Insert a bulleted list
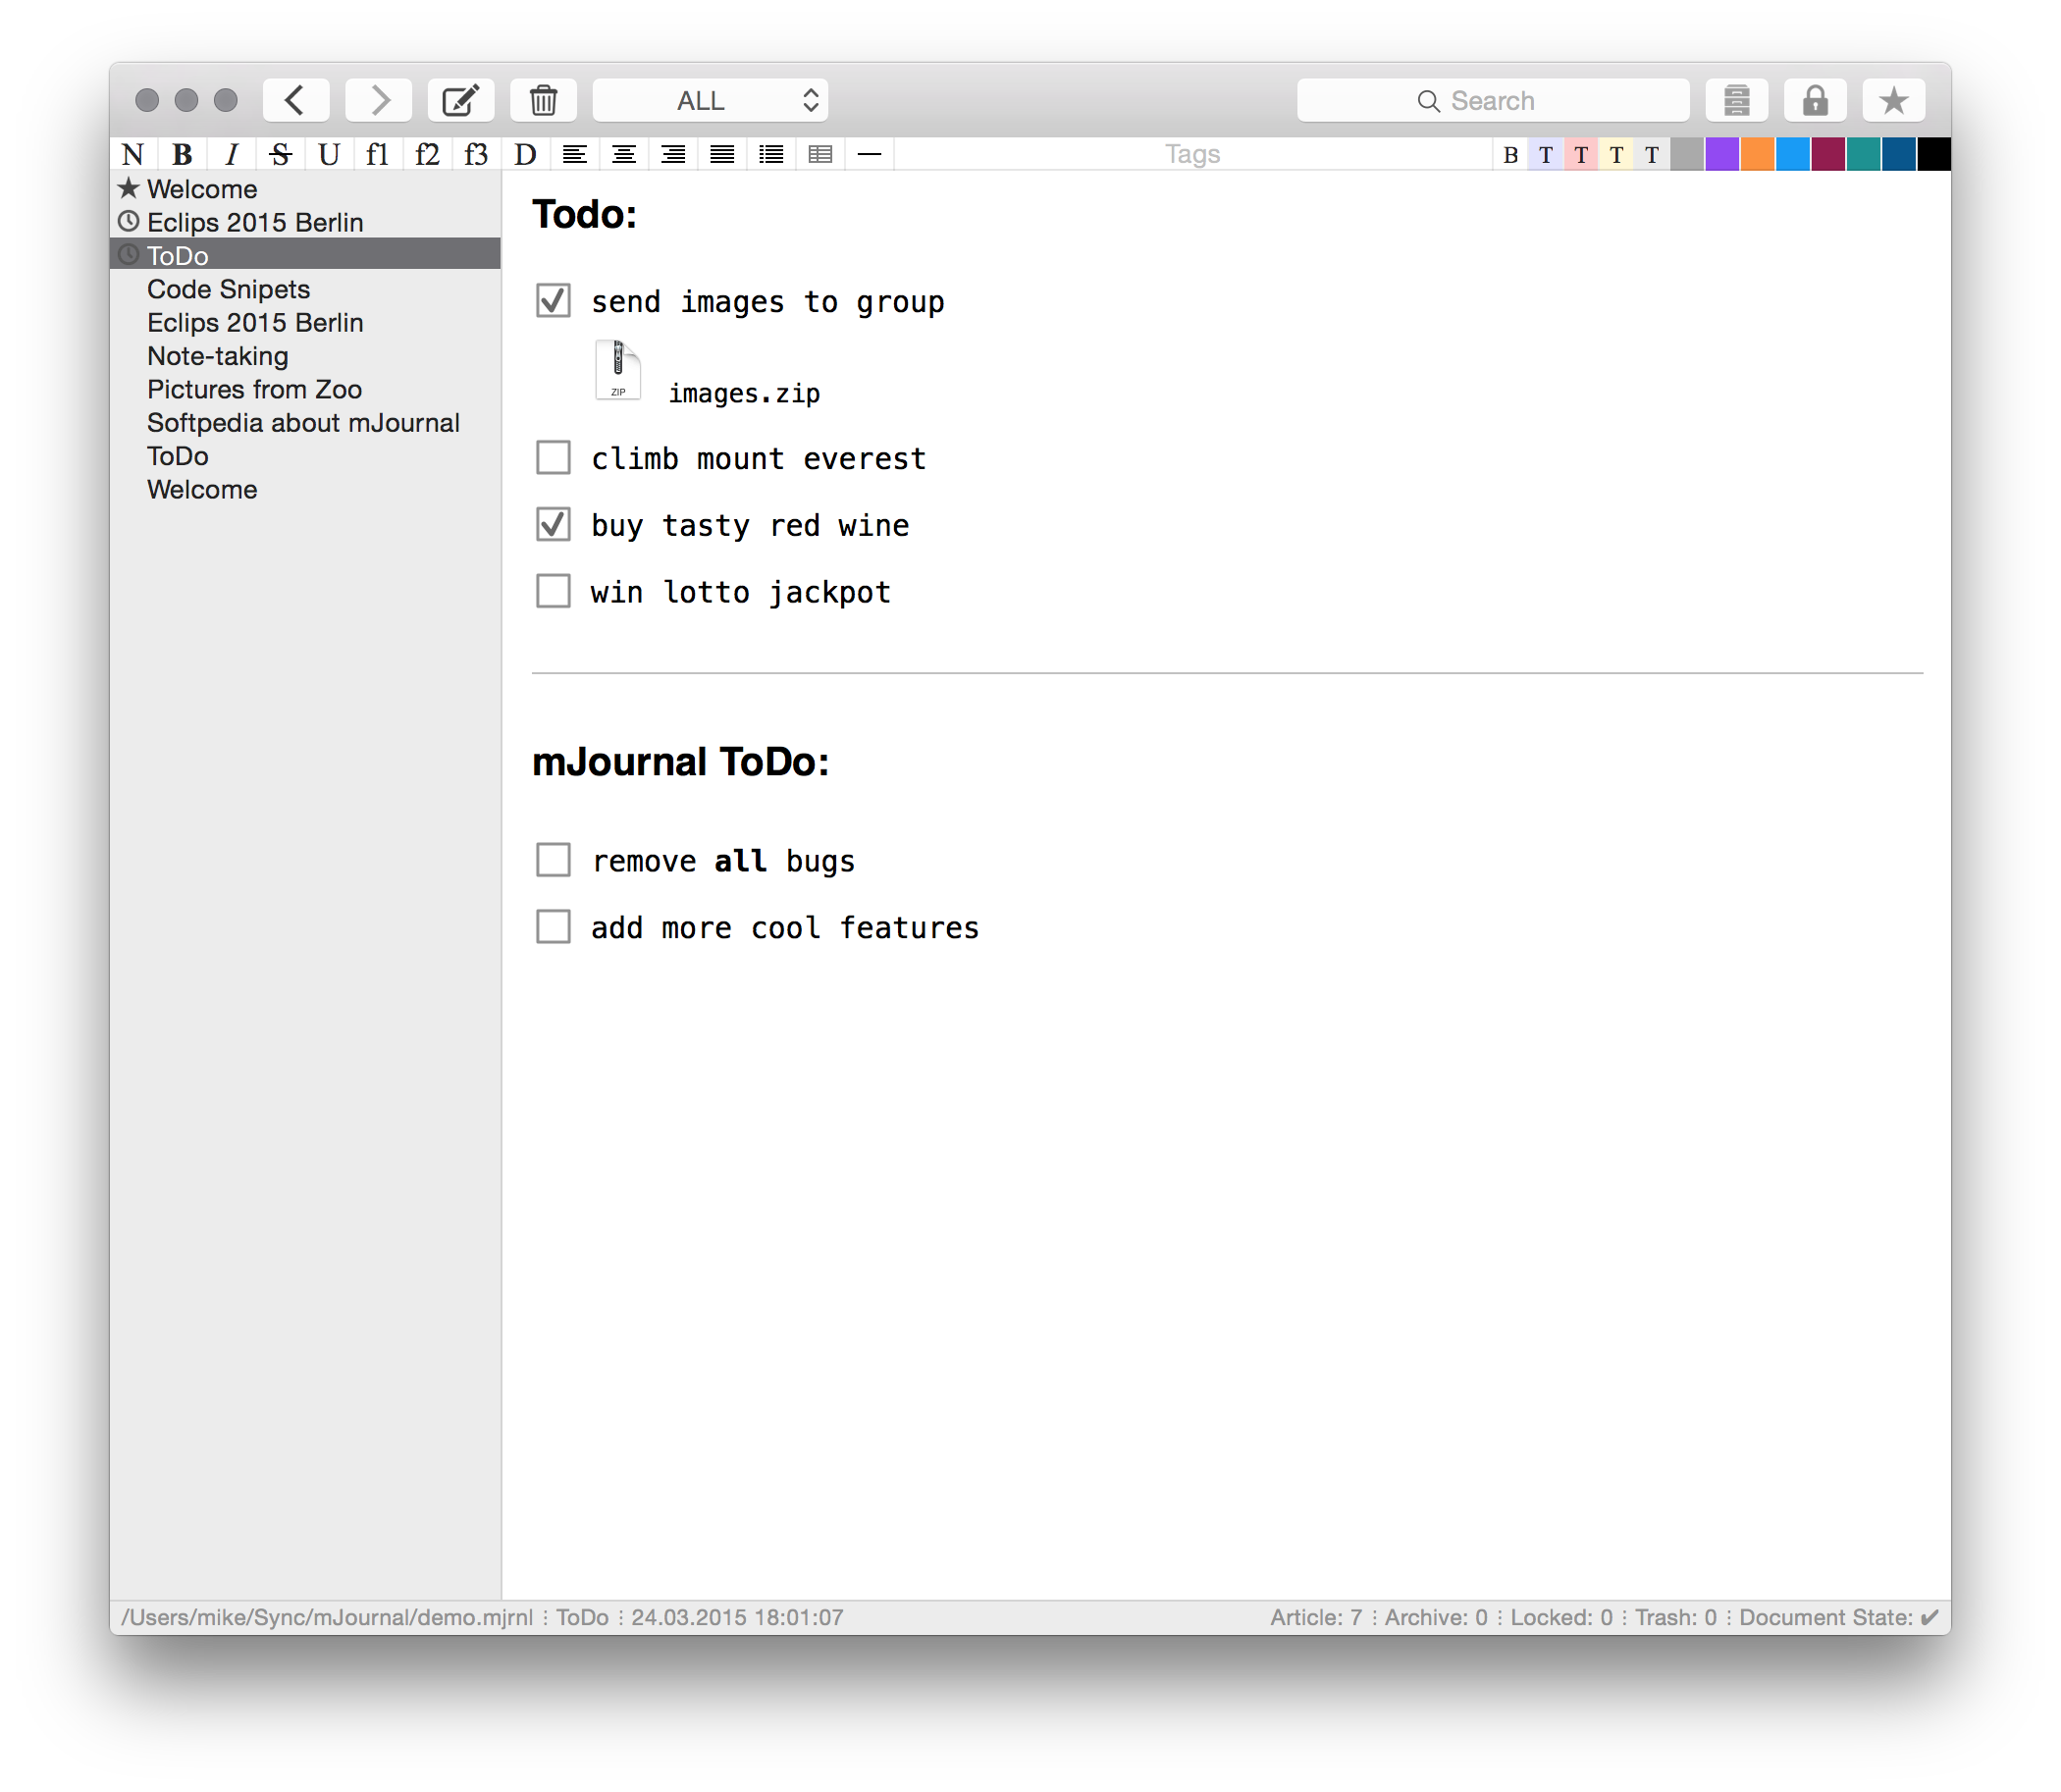This screenshot has height=1792, width=2061. [771, 154]
